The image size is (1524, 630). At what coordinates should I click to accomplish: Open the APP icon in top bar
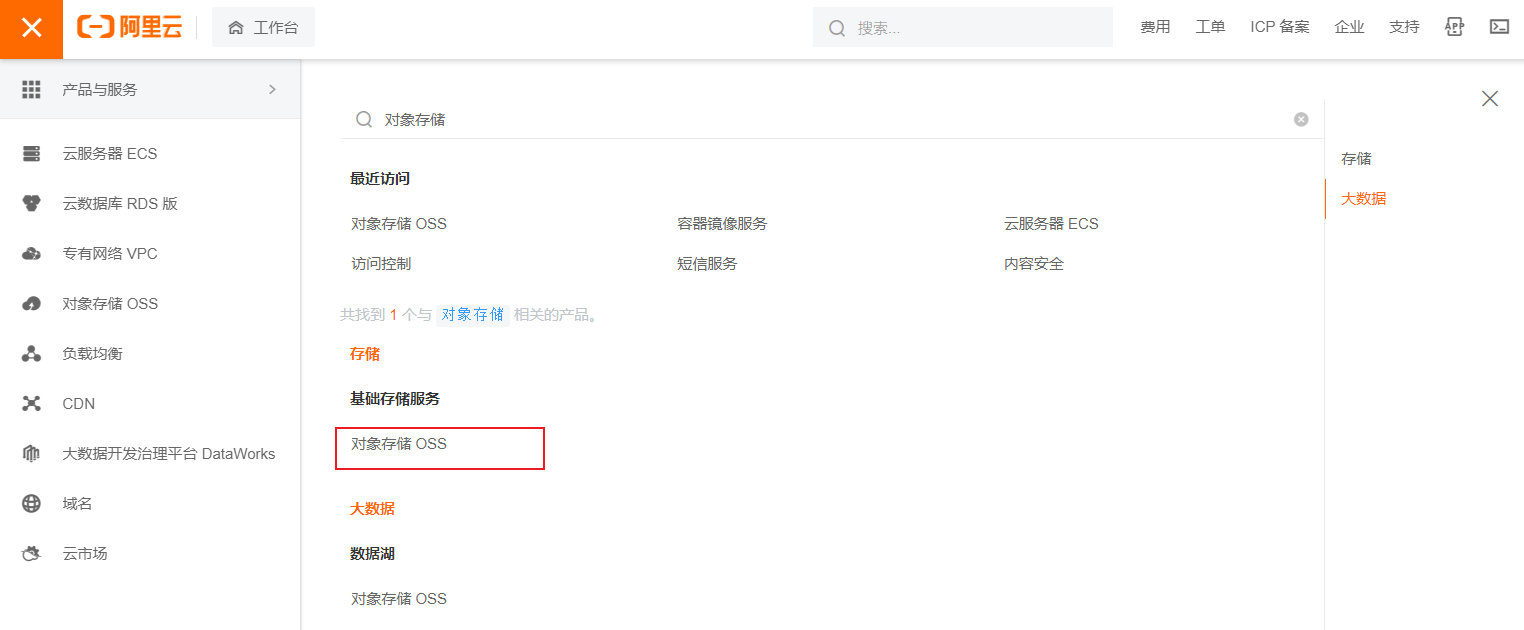(x=1455, y=27)
